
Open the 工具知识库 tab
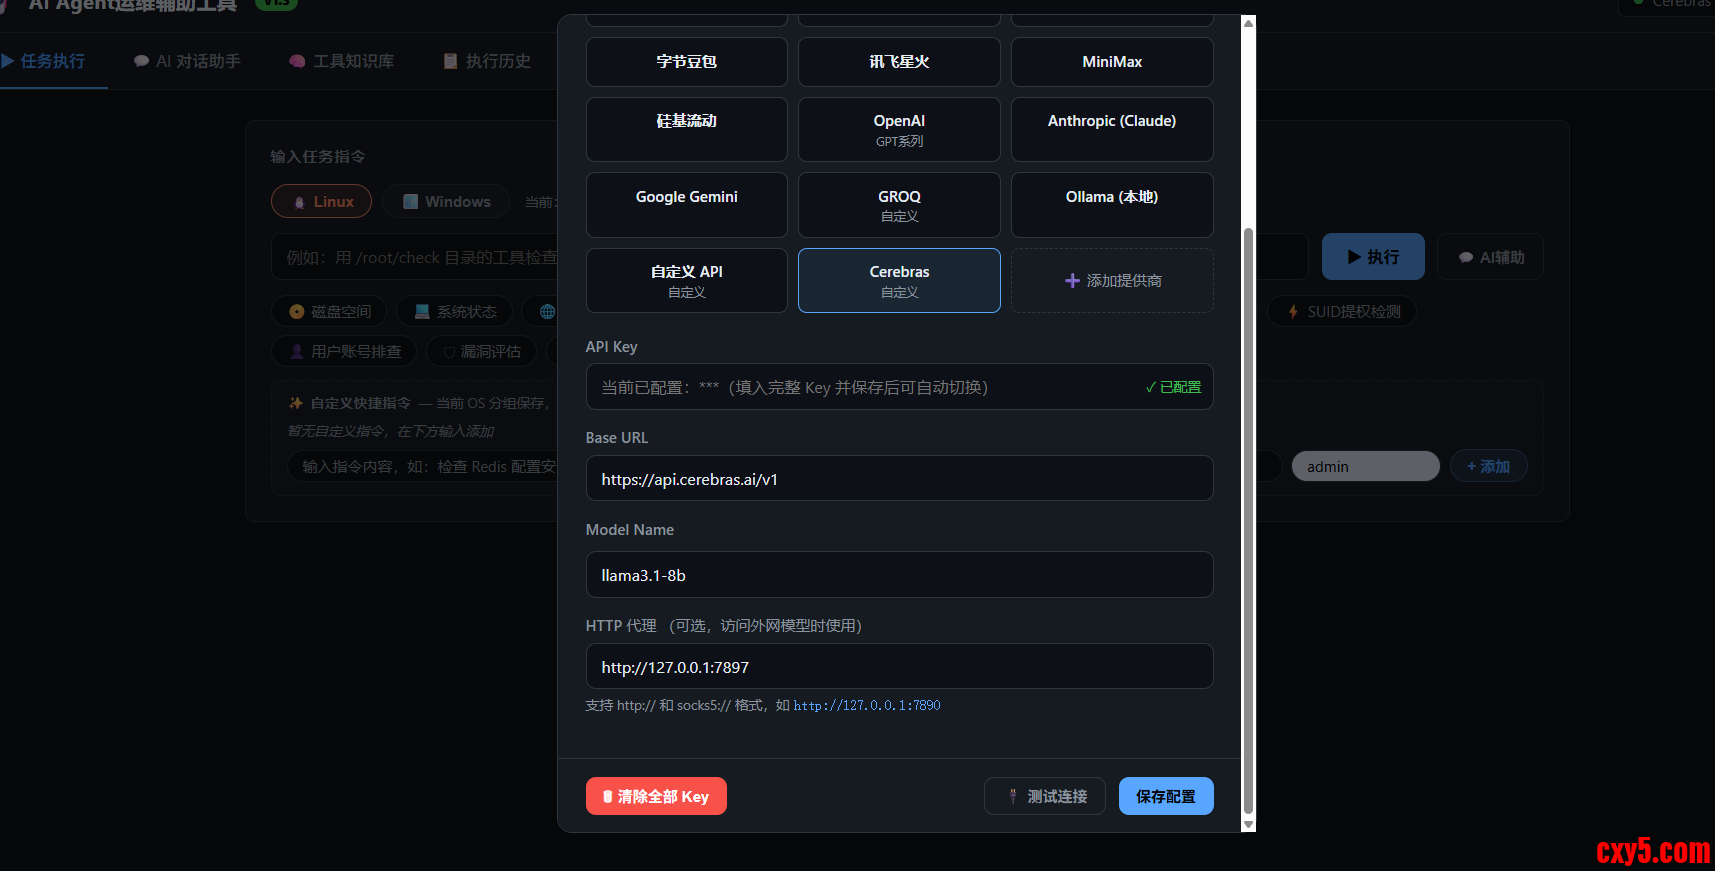coord(341,61)
